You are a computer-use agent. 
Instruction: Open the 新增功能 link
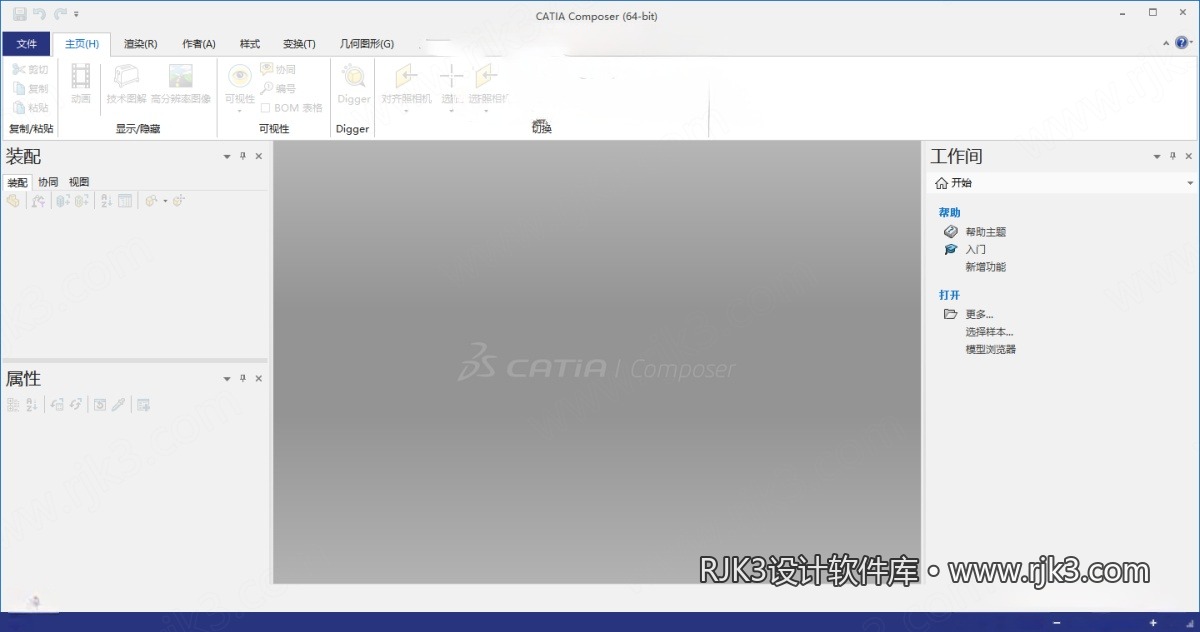985,268
